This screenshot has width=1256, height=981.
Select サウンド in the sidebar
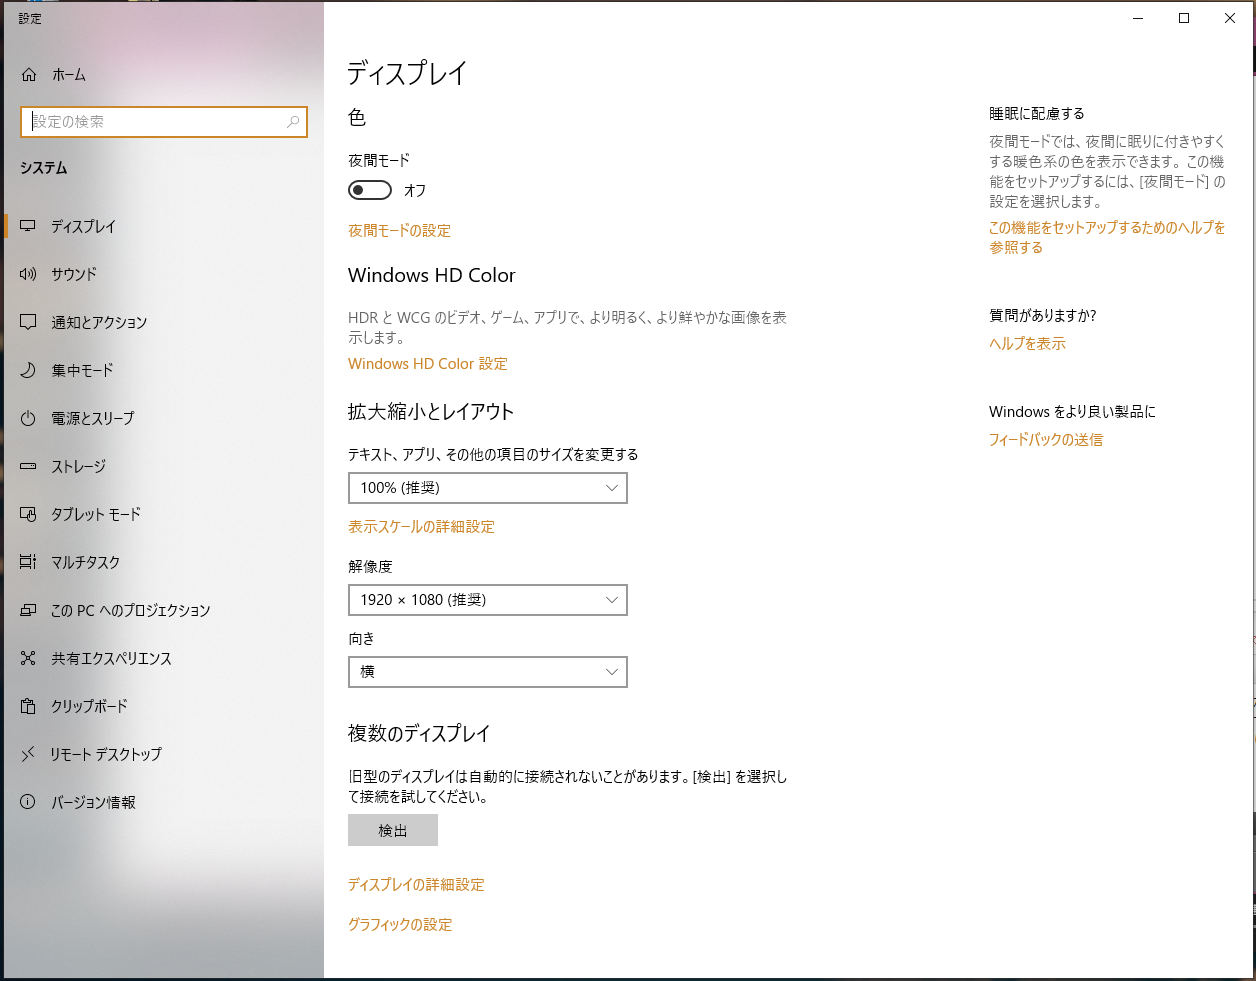[162, 274]
